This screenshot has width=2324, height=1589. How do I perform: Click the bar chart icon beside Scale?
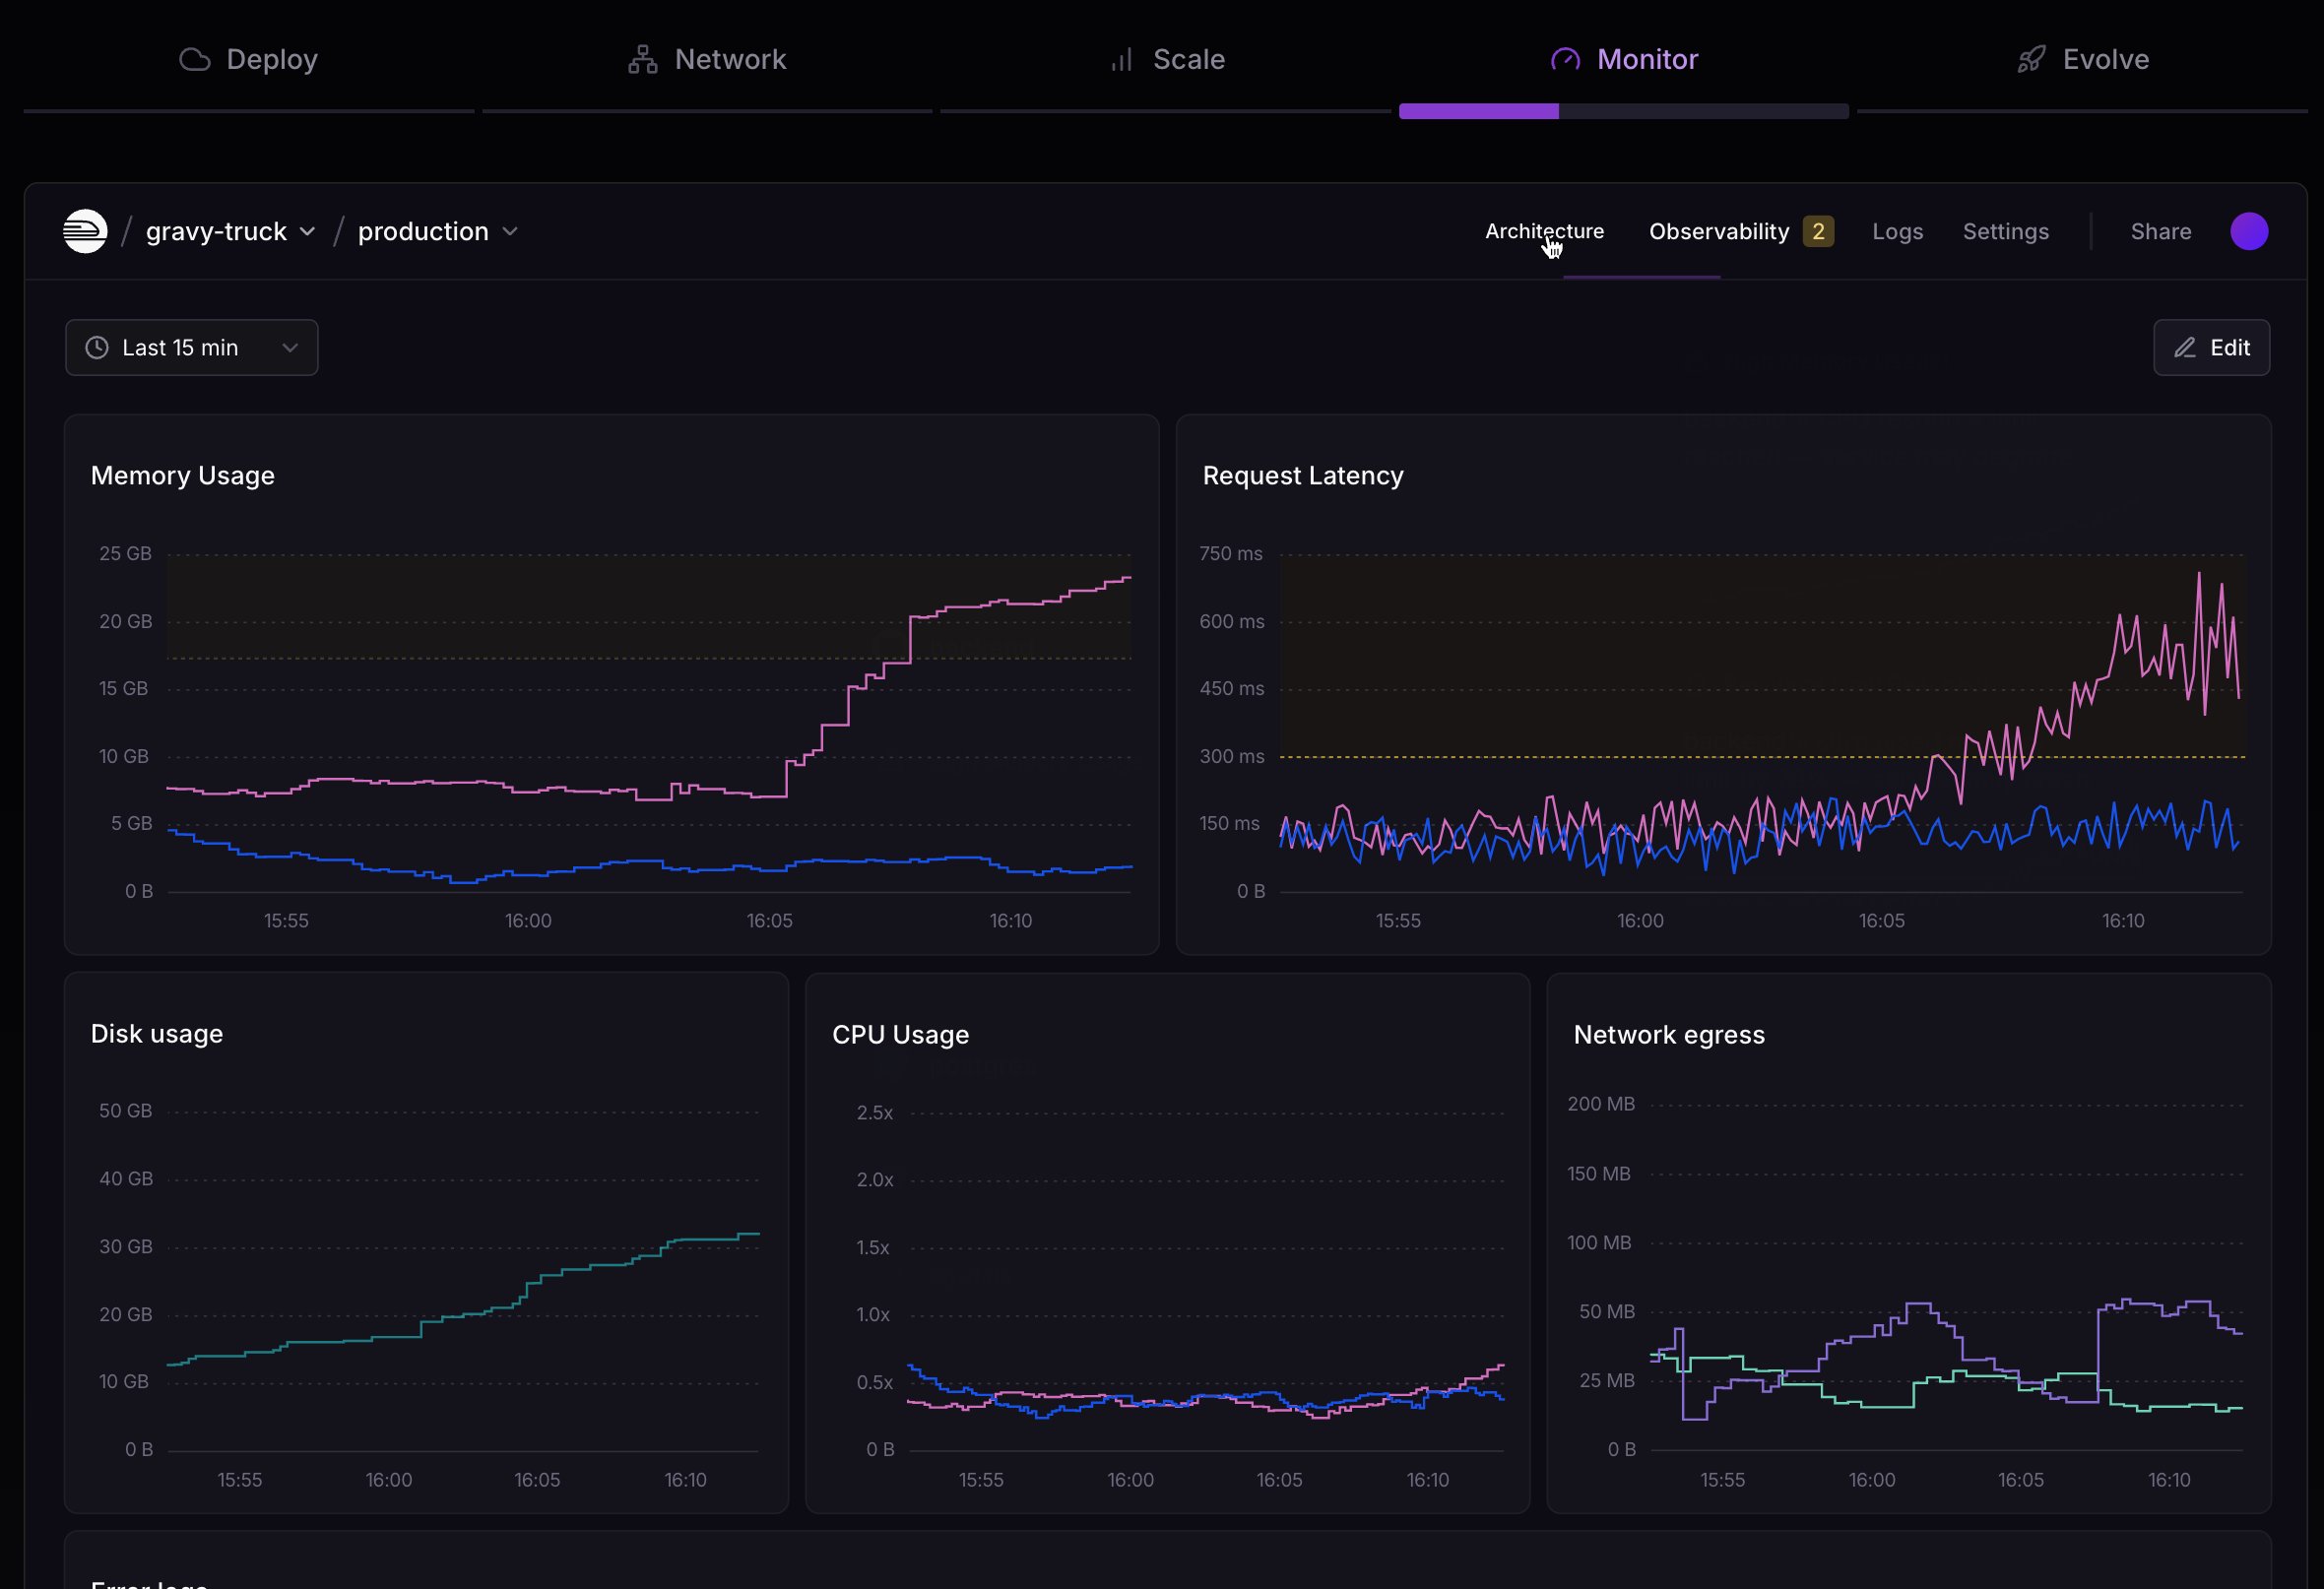coord(1122,60)
